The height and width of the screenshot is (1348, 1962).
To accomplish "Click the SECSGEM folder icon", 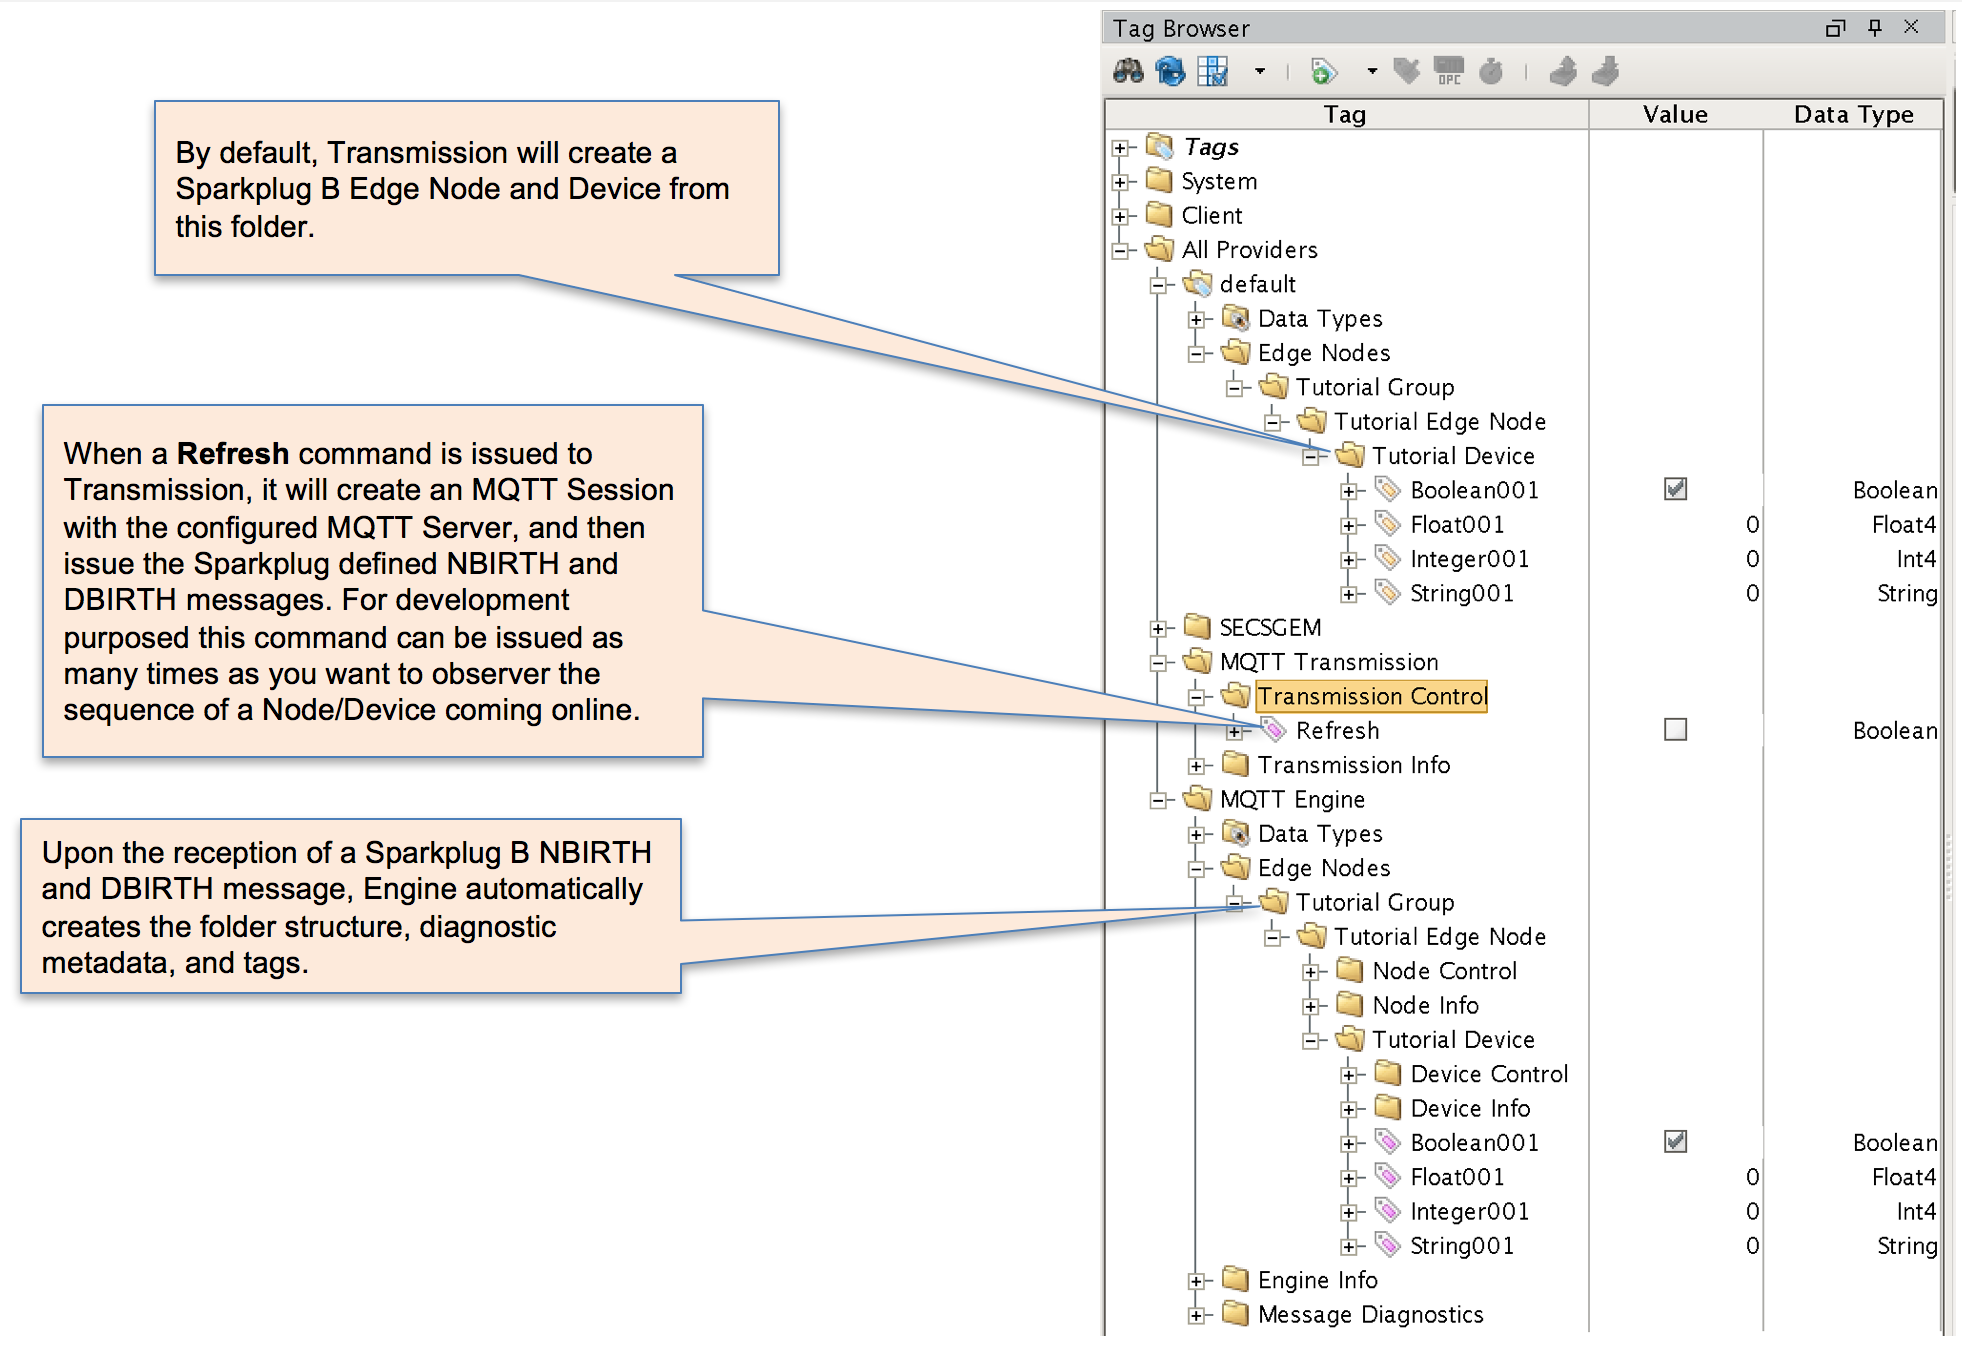I will coord(1198,627).
